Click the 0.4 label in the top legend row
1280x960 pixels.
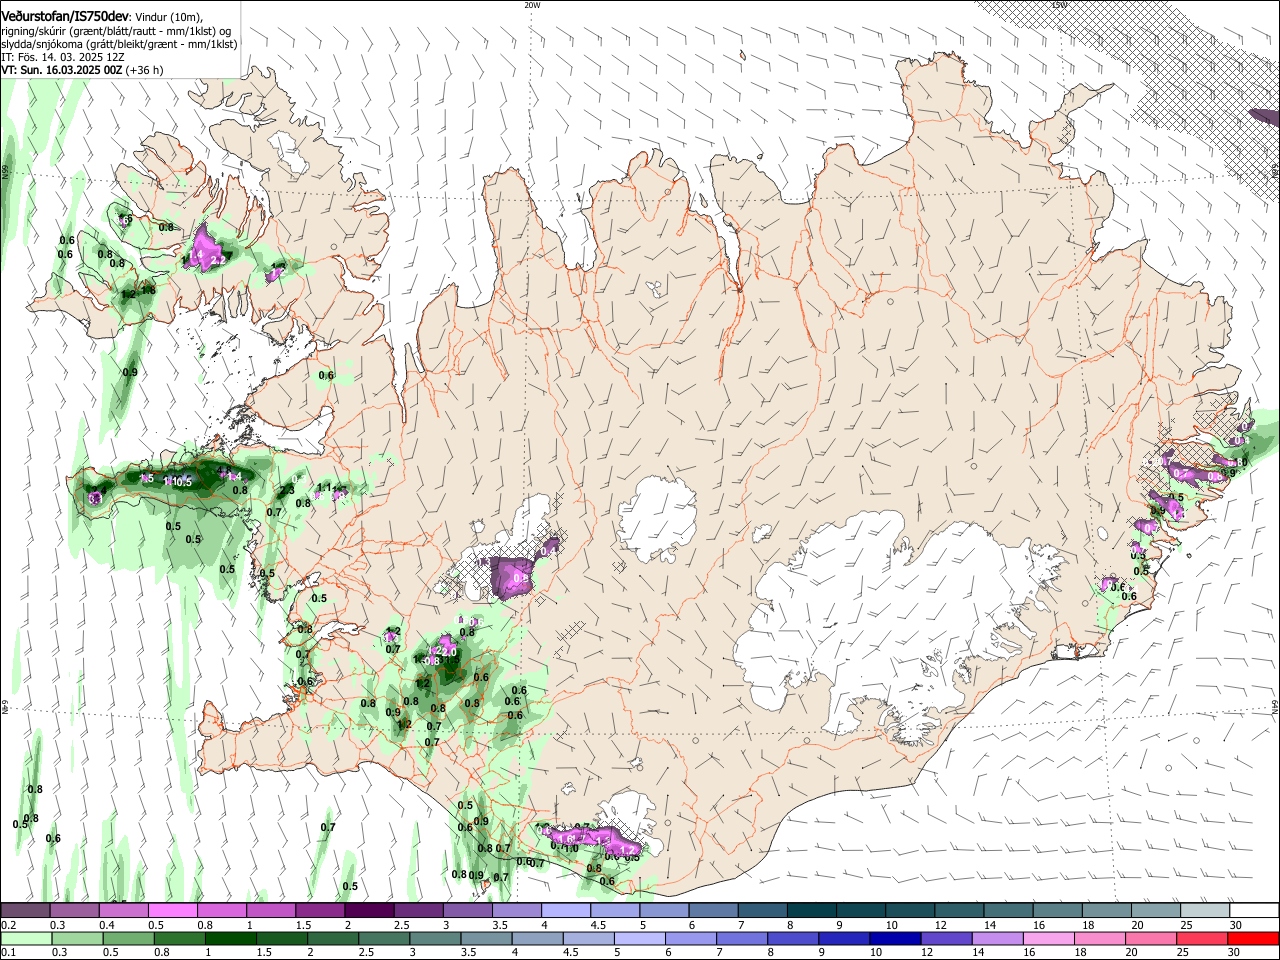tap(107, 925)
